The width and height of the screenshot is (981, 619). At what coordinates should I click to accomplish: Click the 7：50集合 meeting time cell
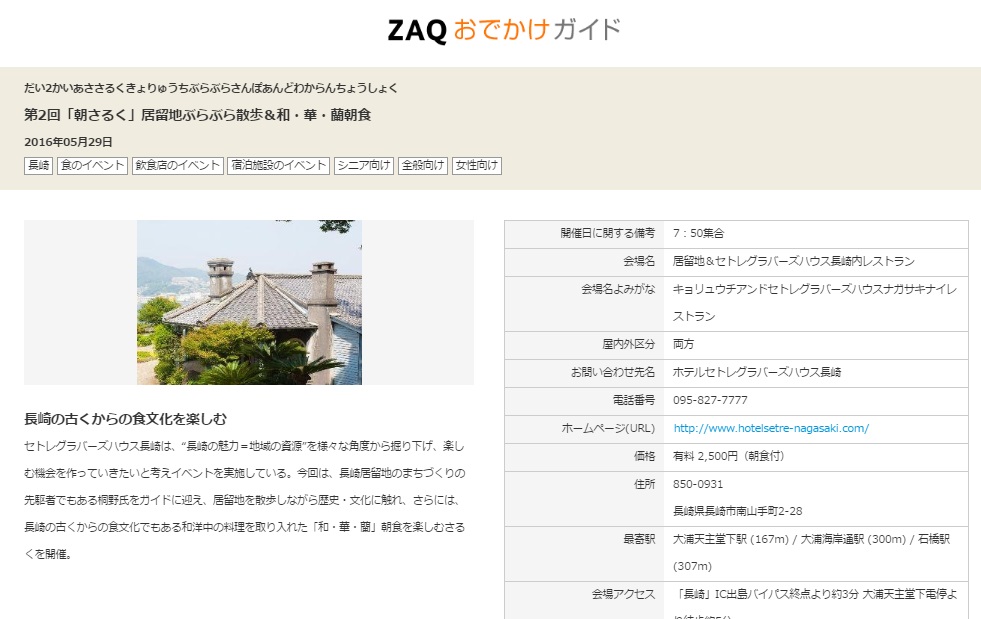click(698, 233)
